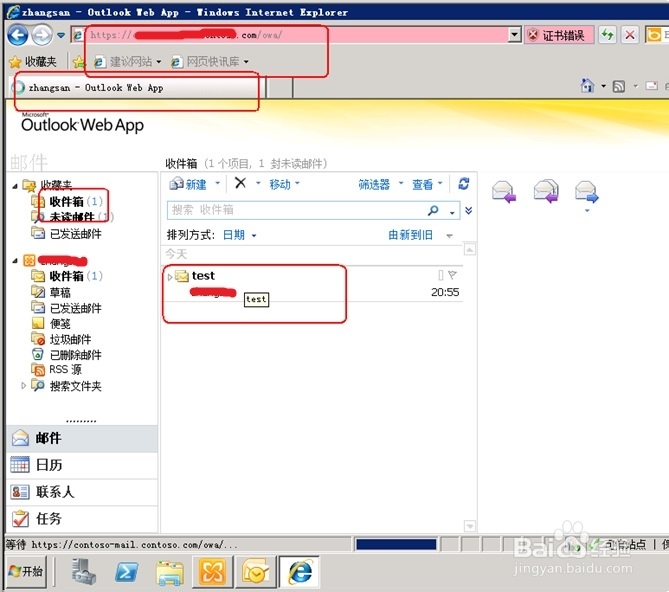Expand the test conversation triangle
This screenshot has height=592, width=669.
click(x=169, y=277)
